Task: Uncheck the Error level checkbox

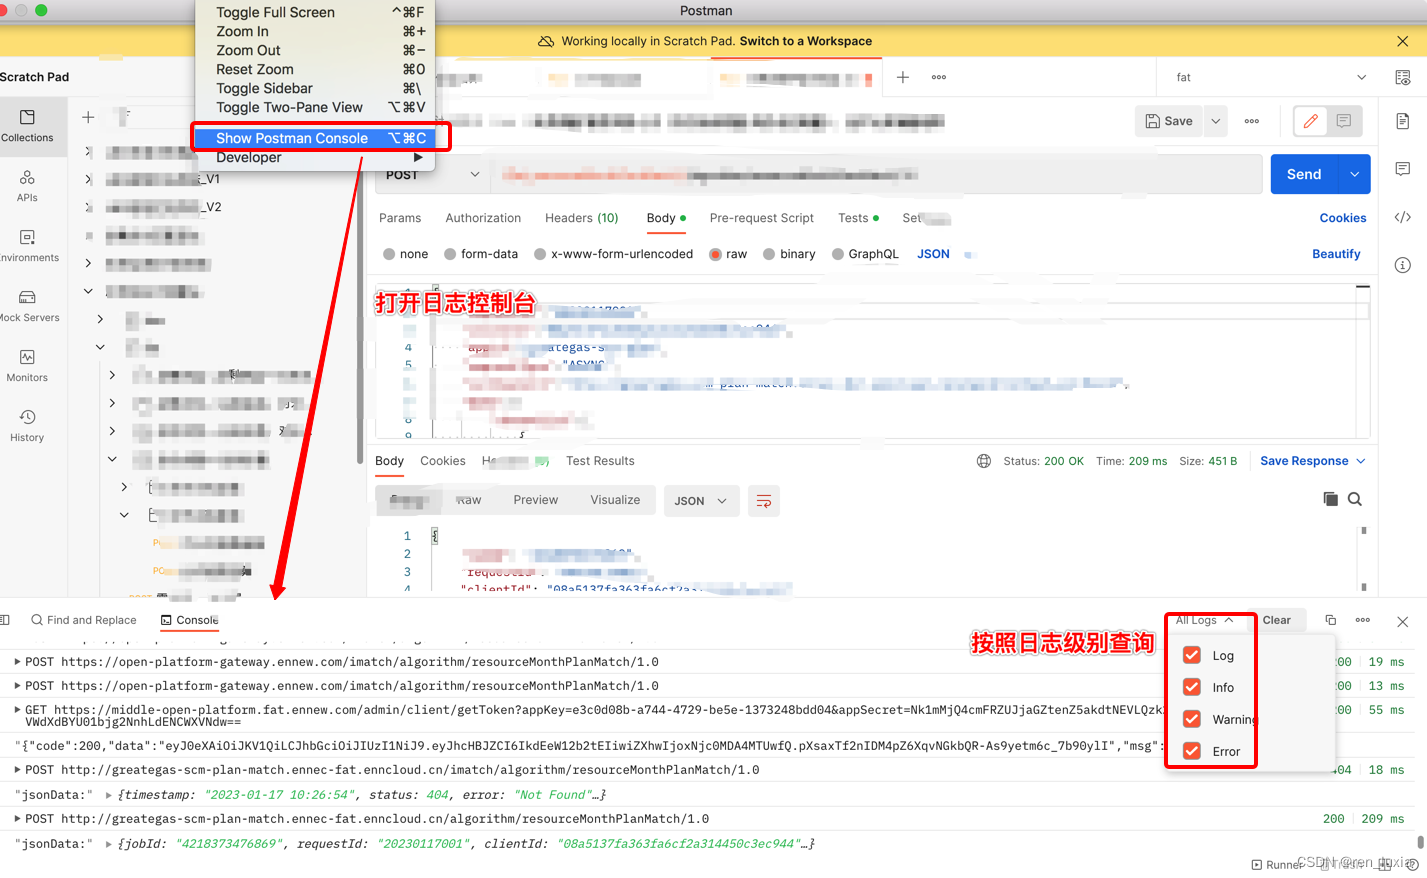Action: click(x=1192, y=751)
